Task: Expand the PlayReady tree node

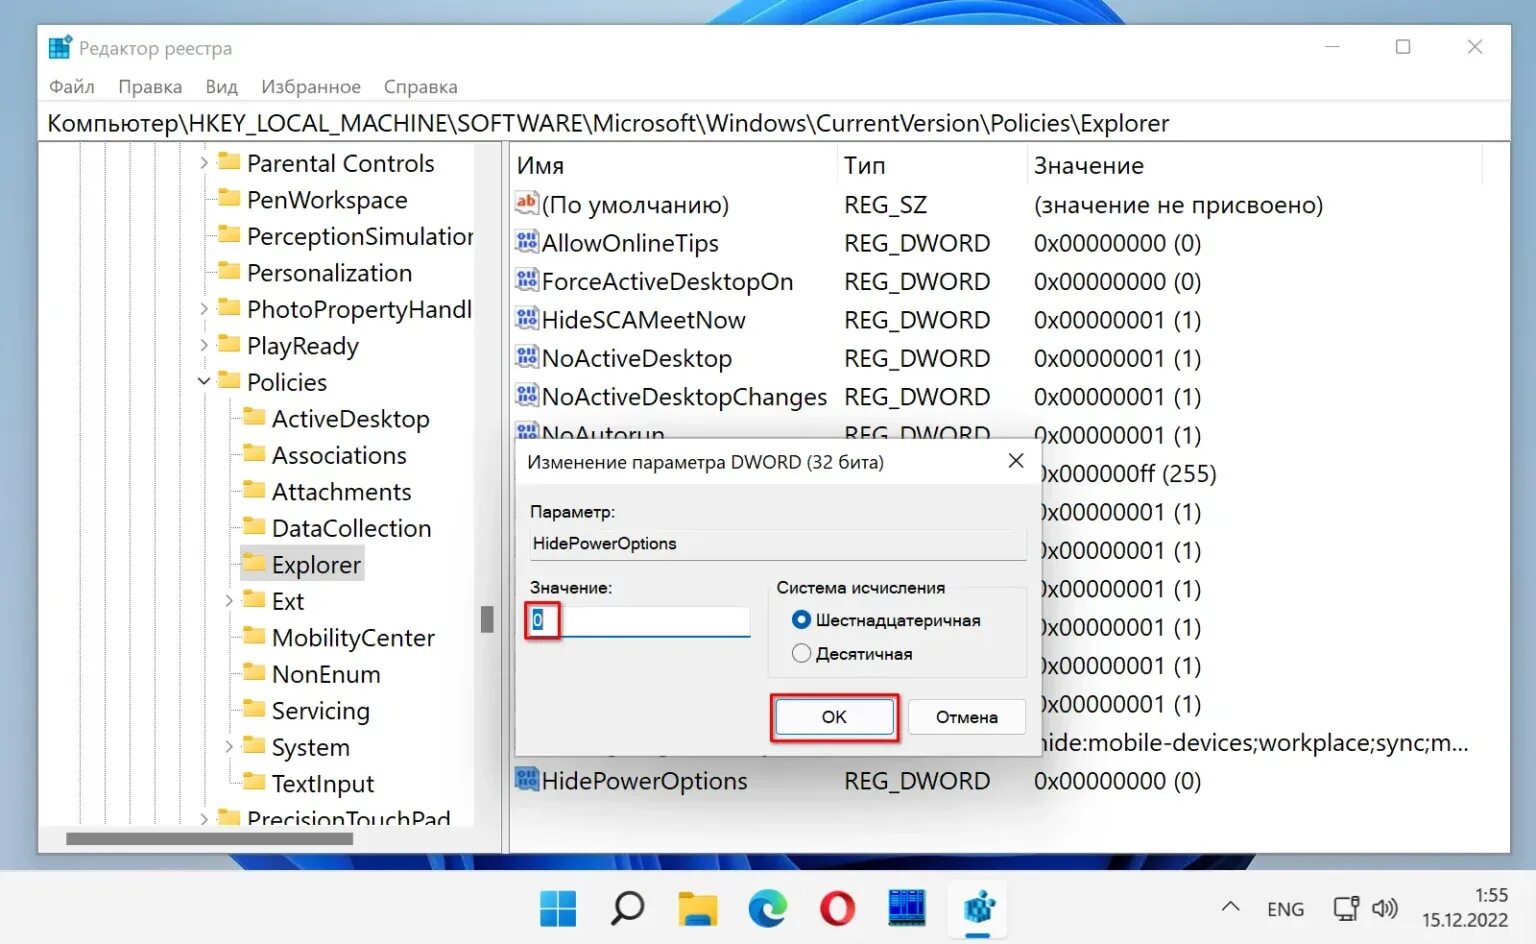Action: click(x=204, y=345)
